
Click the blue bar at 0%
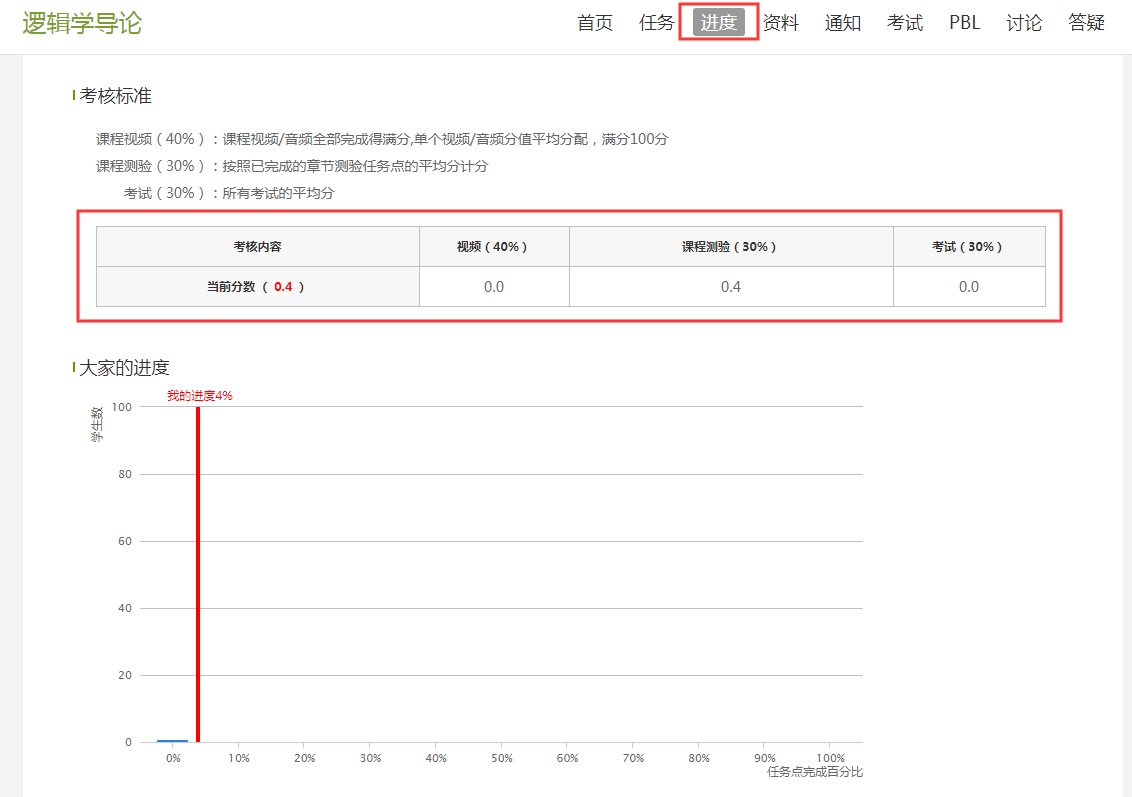click(173, 741)
